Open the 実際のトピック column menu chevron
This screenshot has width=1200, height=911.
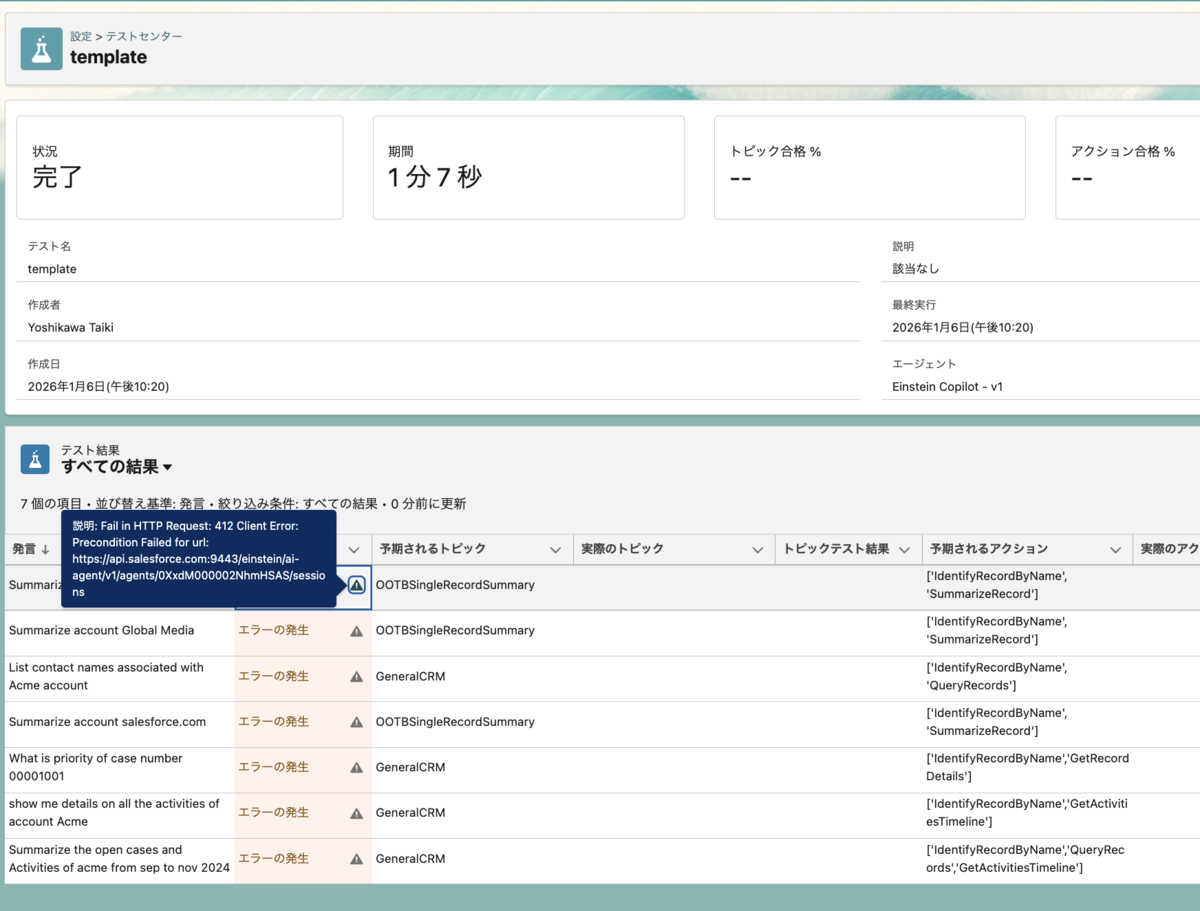pos(758,549)
